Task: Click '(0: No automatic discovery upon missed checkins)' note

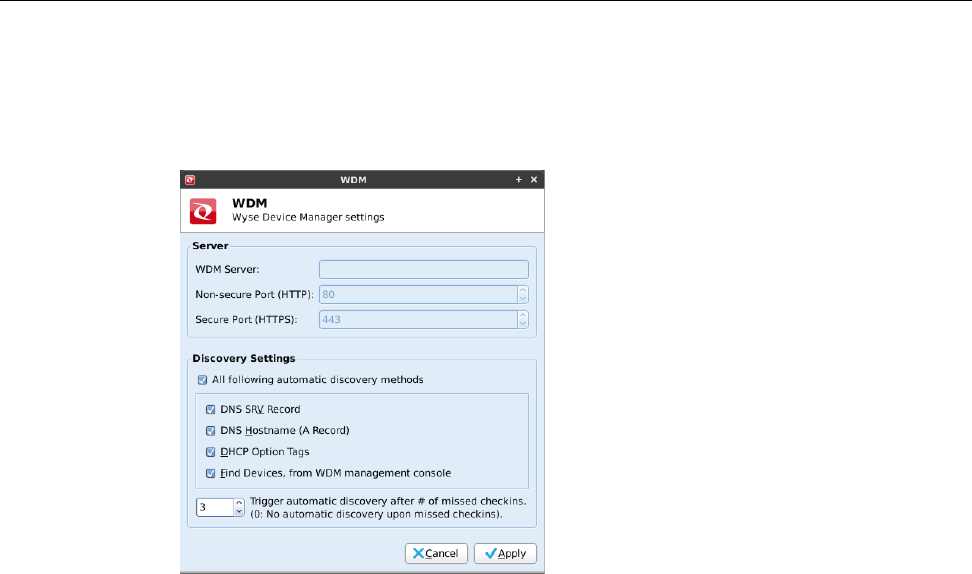Action: click(376, 514)
